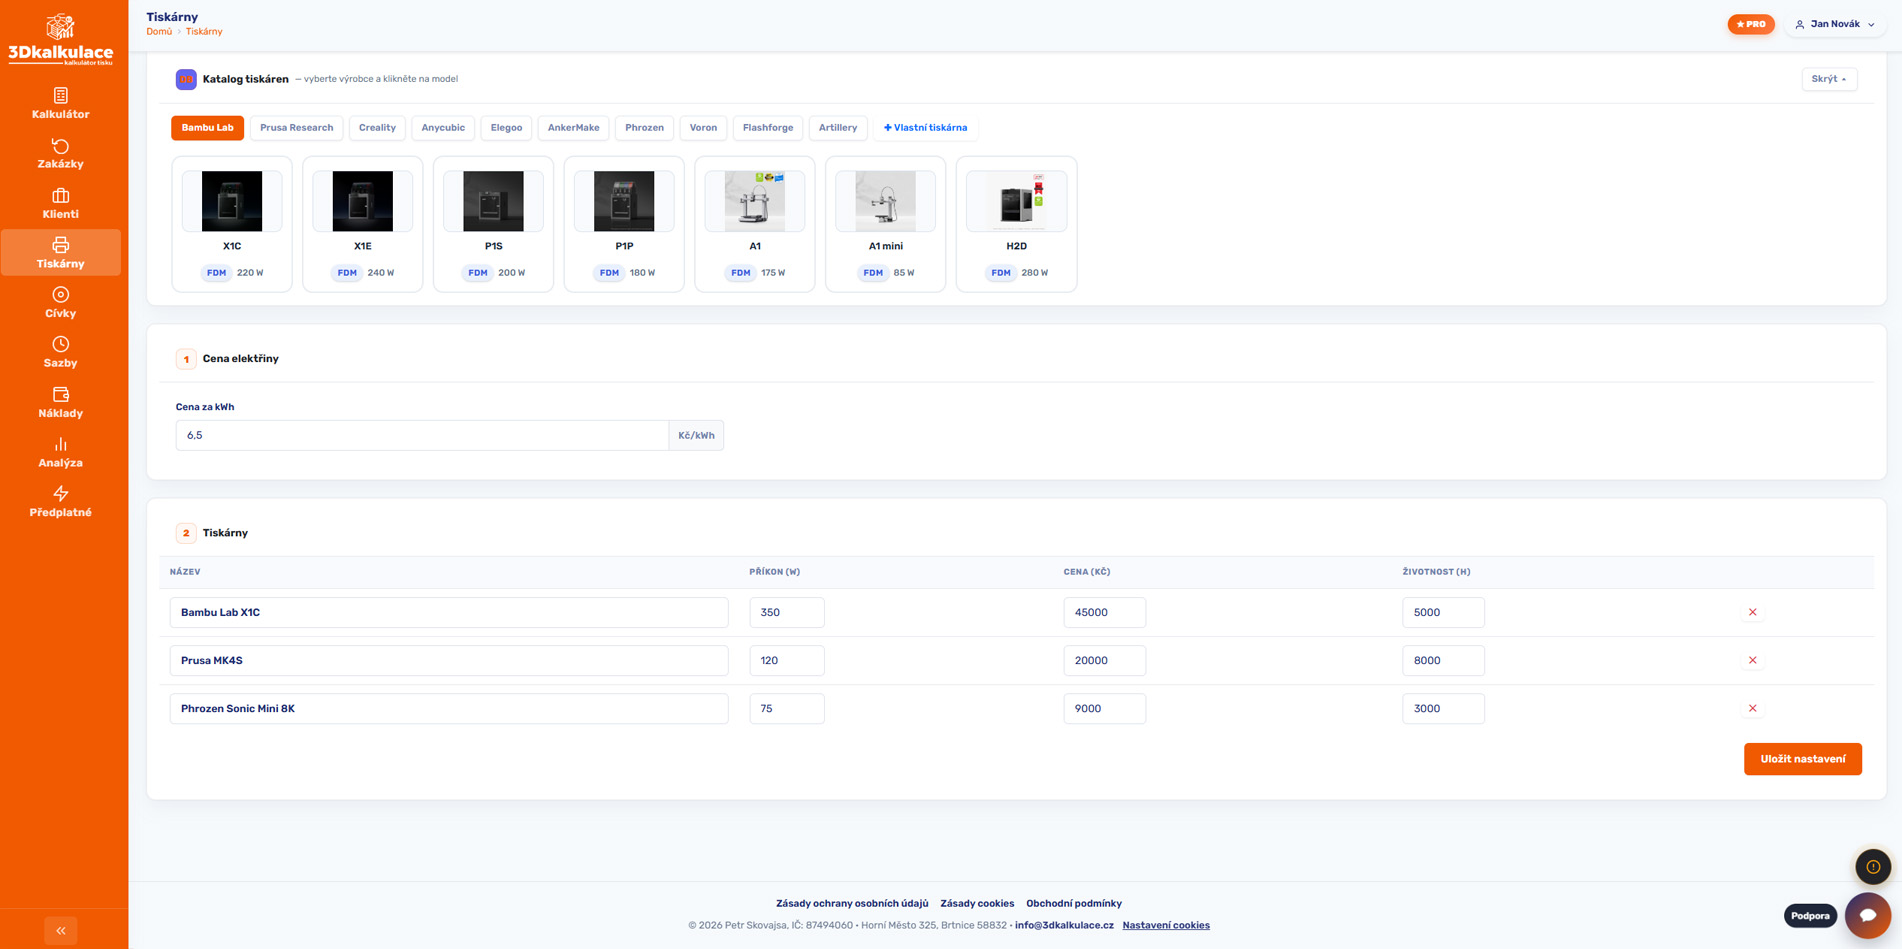Viewport: 1902px width, 949px height.
Task: Pick the A1 mini printer card
Action: pos(886,224)
